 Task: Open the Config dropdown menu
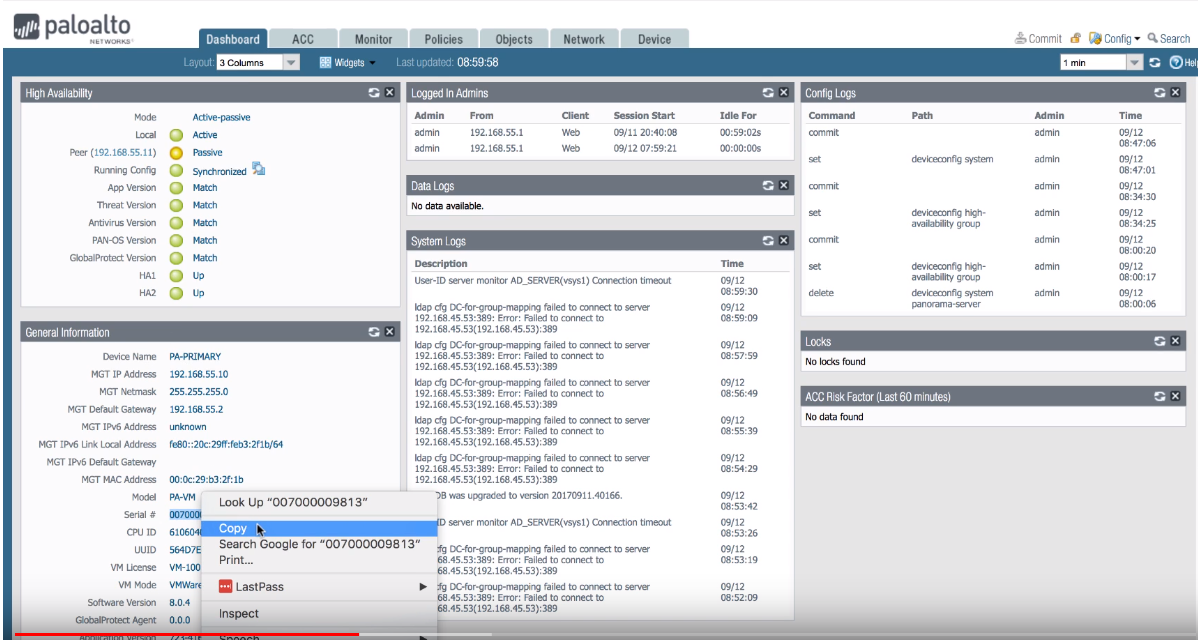tap(1115, 39)
